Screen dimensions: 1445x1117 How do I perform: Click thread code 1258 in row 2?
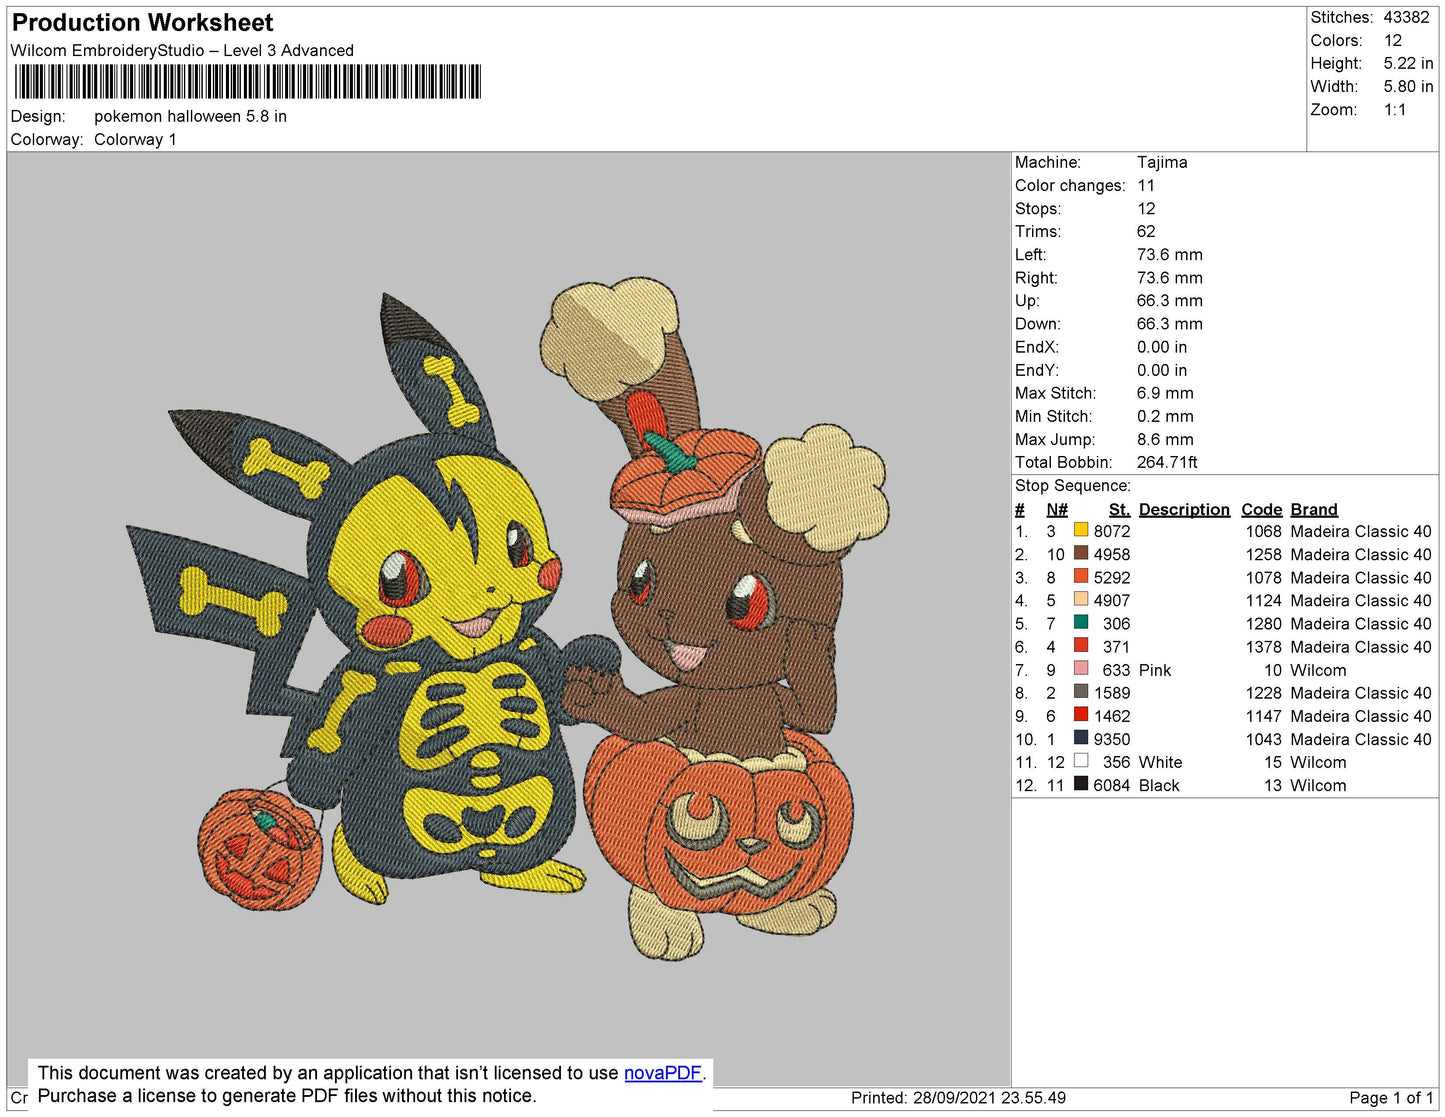pyautogui.click(x=1263, y=554)
